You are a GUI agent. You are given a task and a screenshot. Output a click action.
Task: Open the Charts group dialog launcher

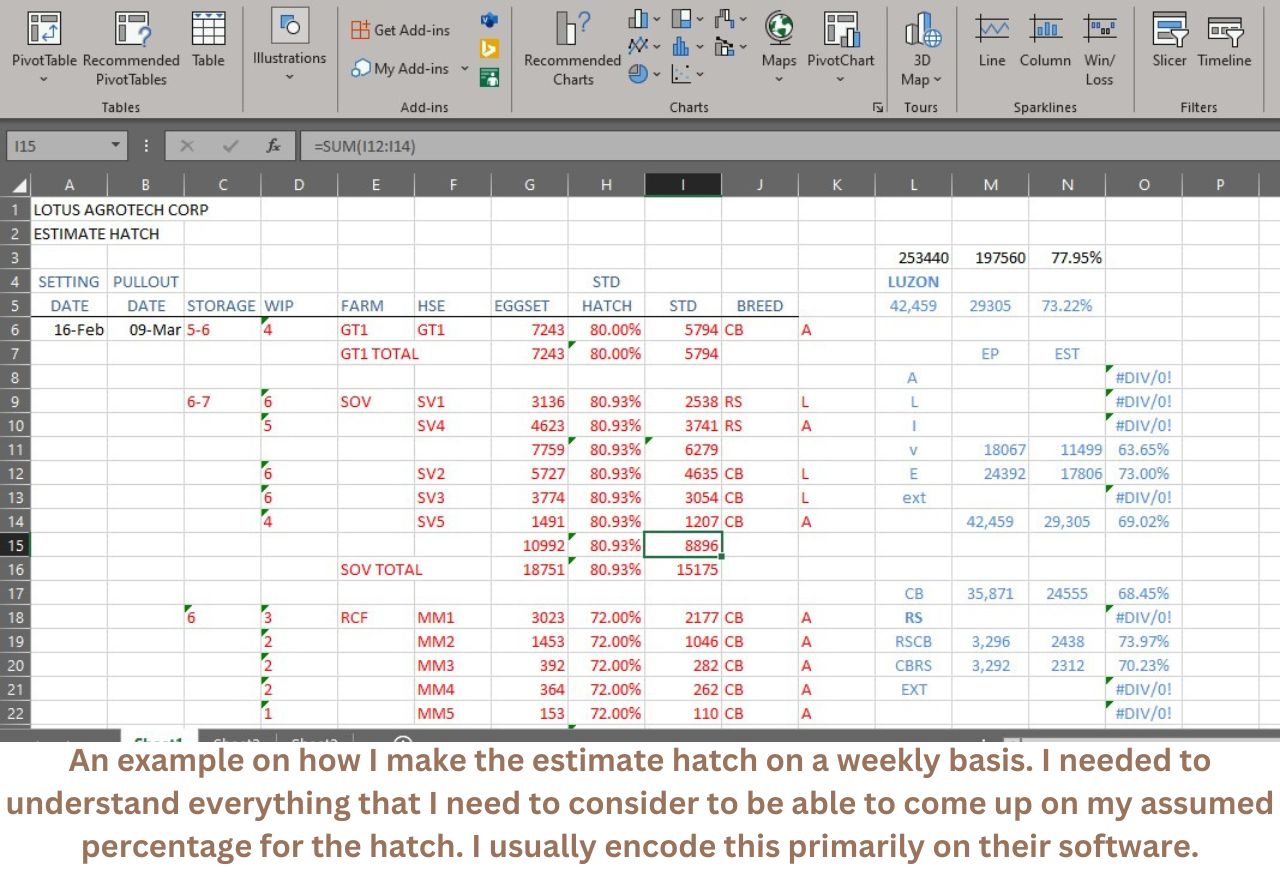pos(878,106)
